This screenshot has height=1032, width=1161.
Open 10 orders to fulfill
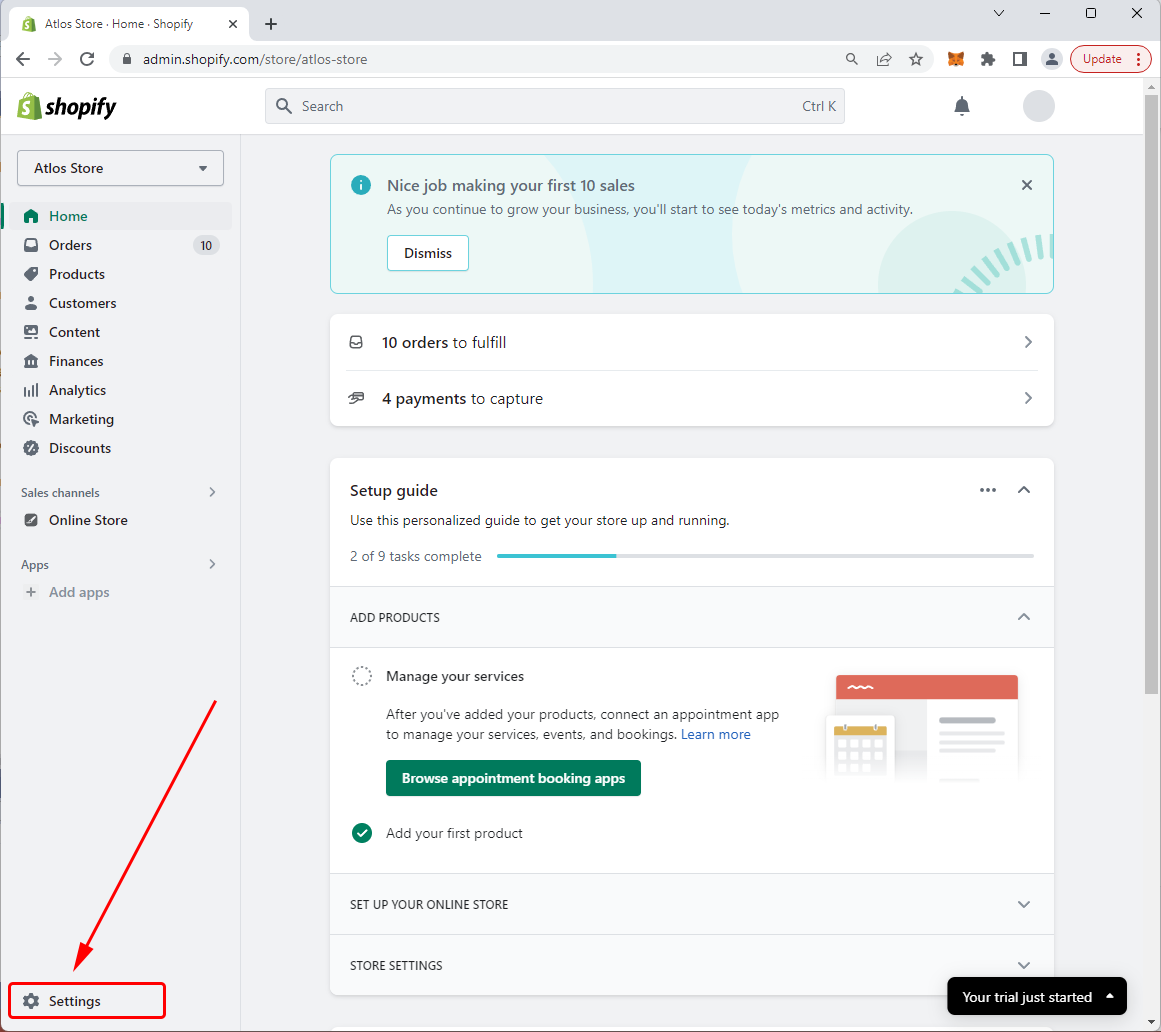(692, 342)
